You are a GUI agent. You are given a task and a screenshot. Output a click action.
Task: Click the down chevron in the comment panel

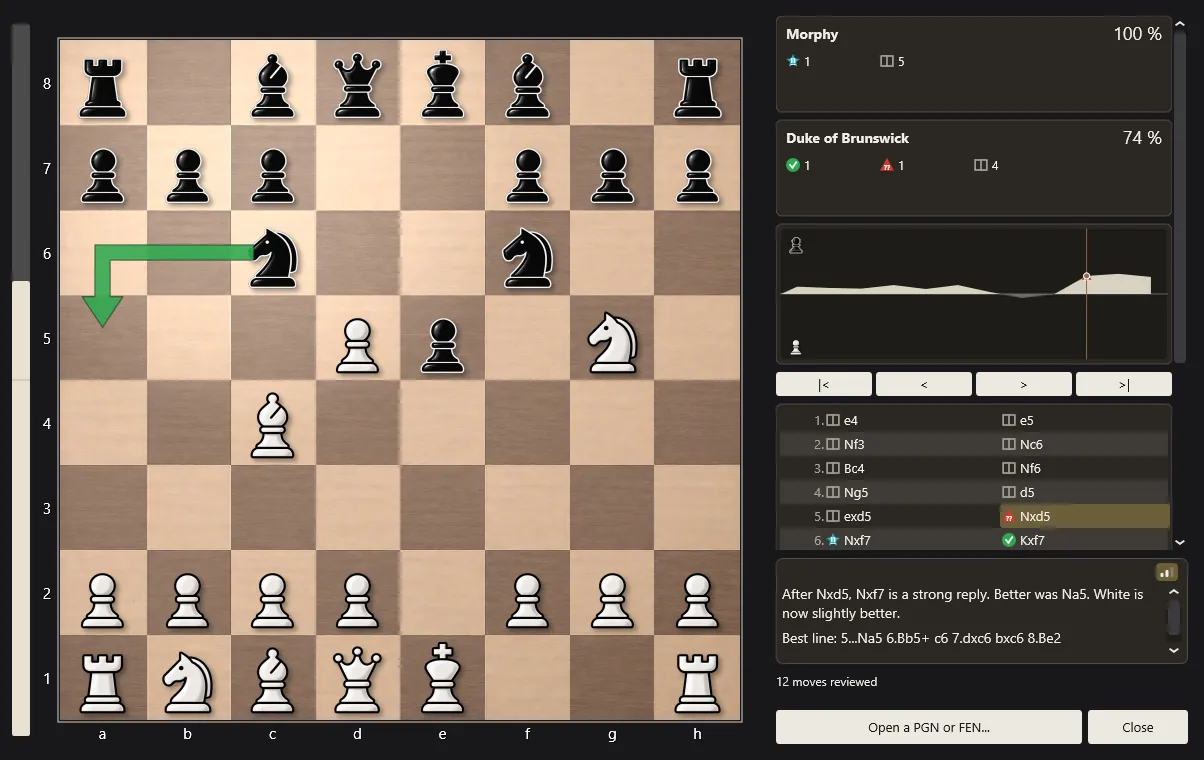click(x=1175, y=650)
